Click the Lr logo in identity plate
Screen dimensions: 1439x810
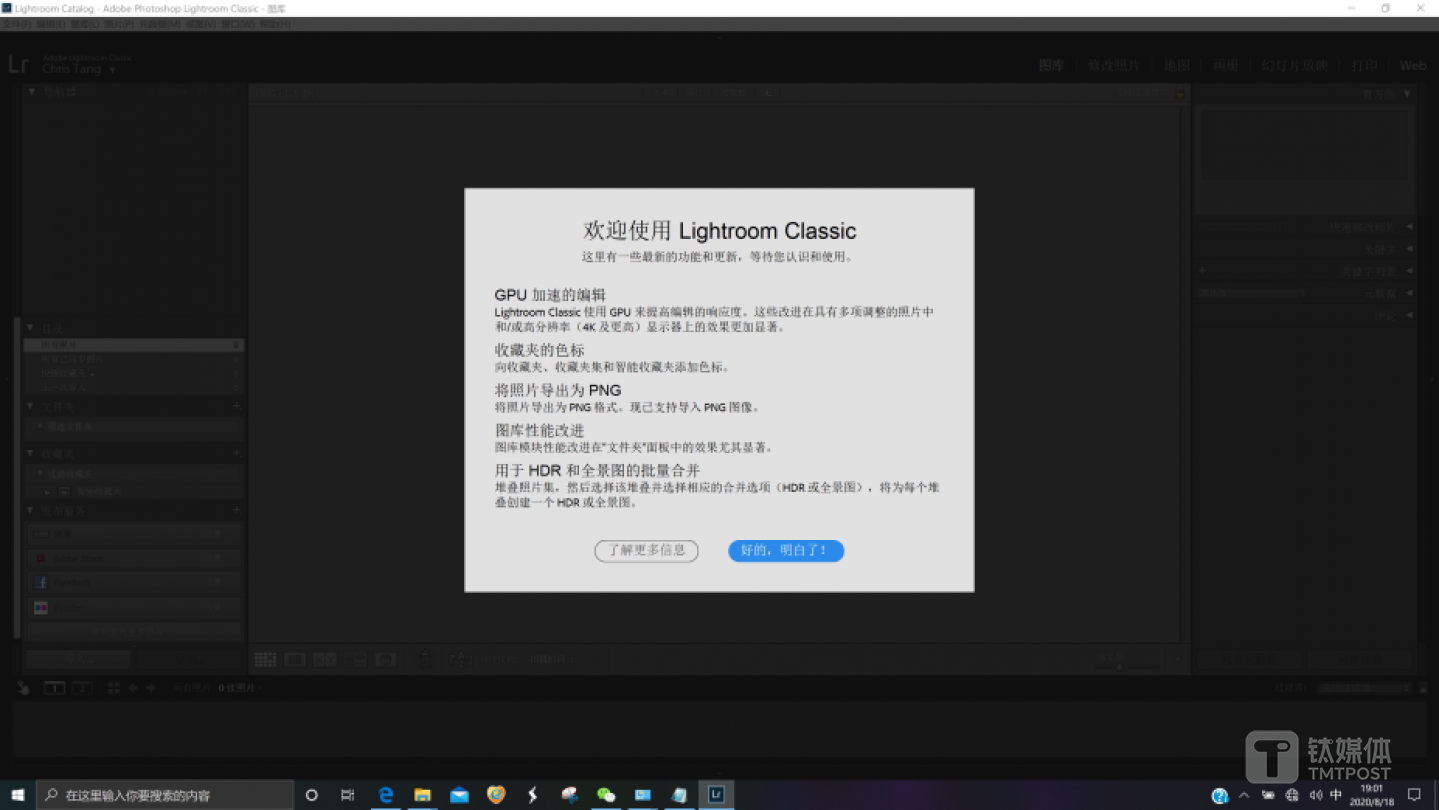(x=18, y=65)
